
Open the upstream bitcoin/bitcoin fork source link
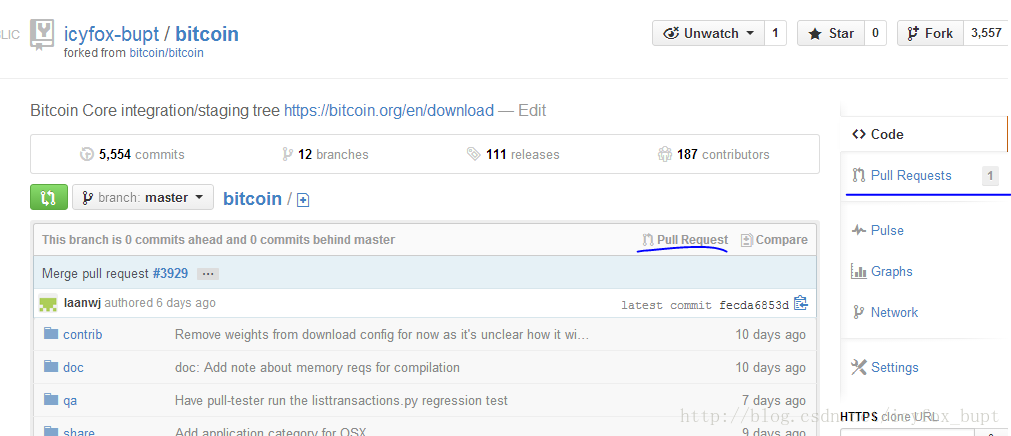166,53
